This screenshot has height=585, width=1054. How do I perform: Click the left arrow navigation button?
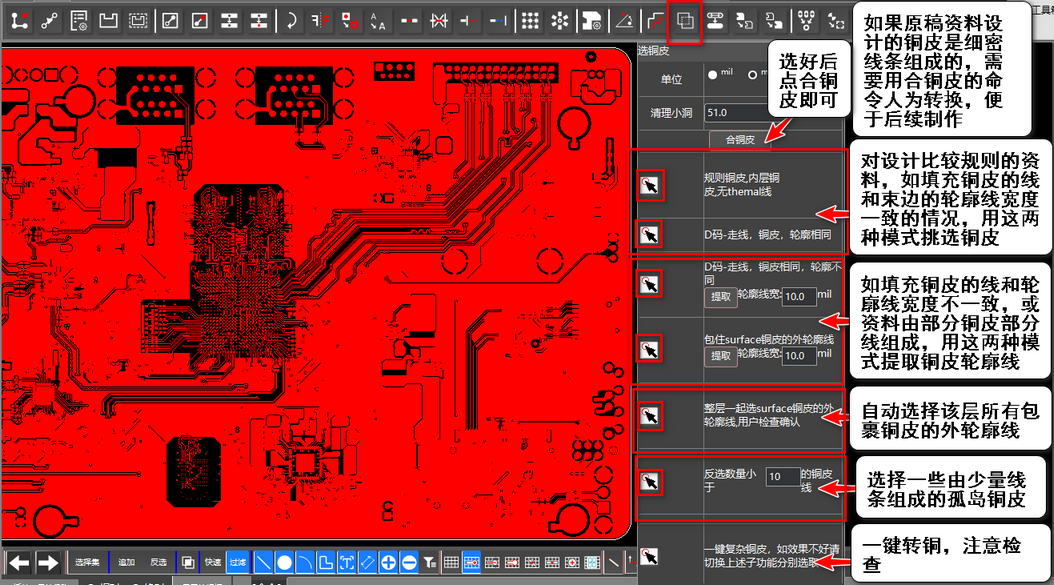19,562
